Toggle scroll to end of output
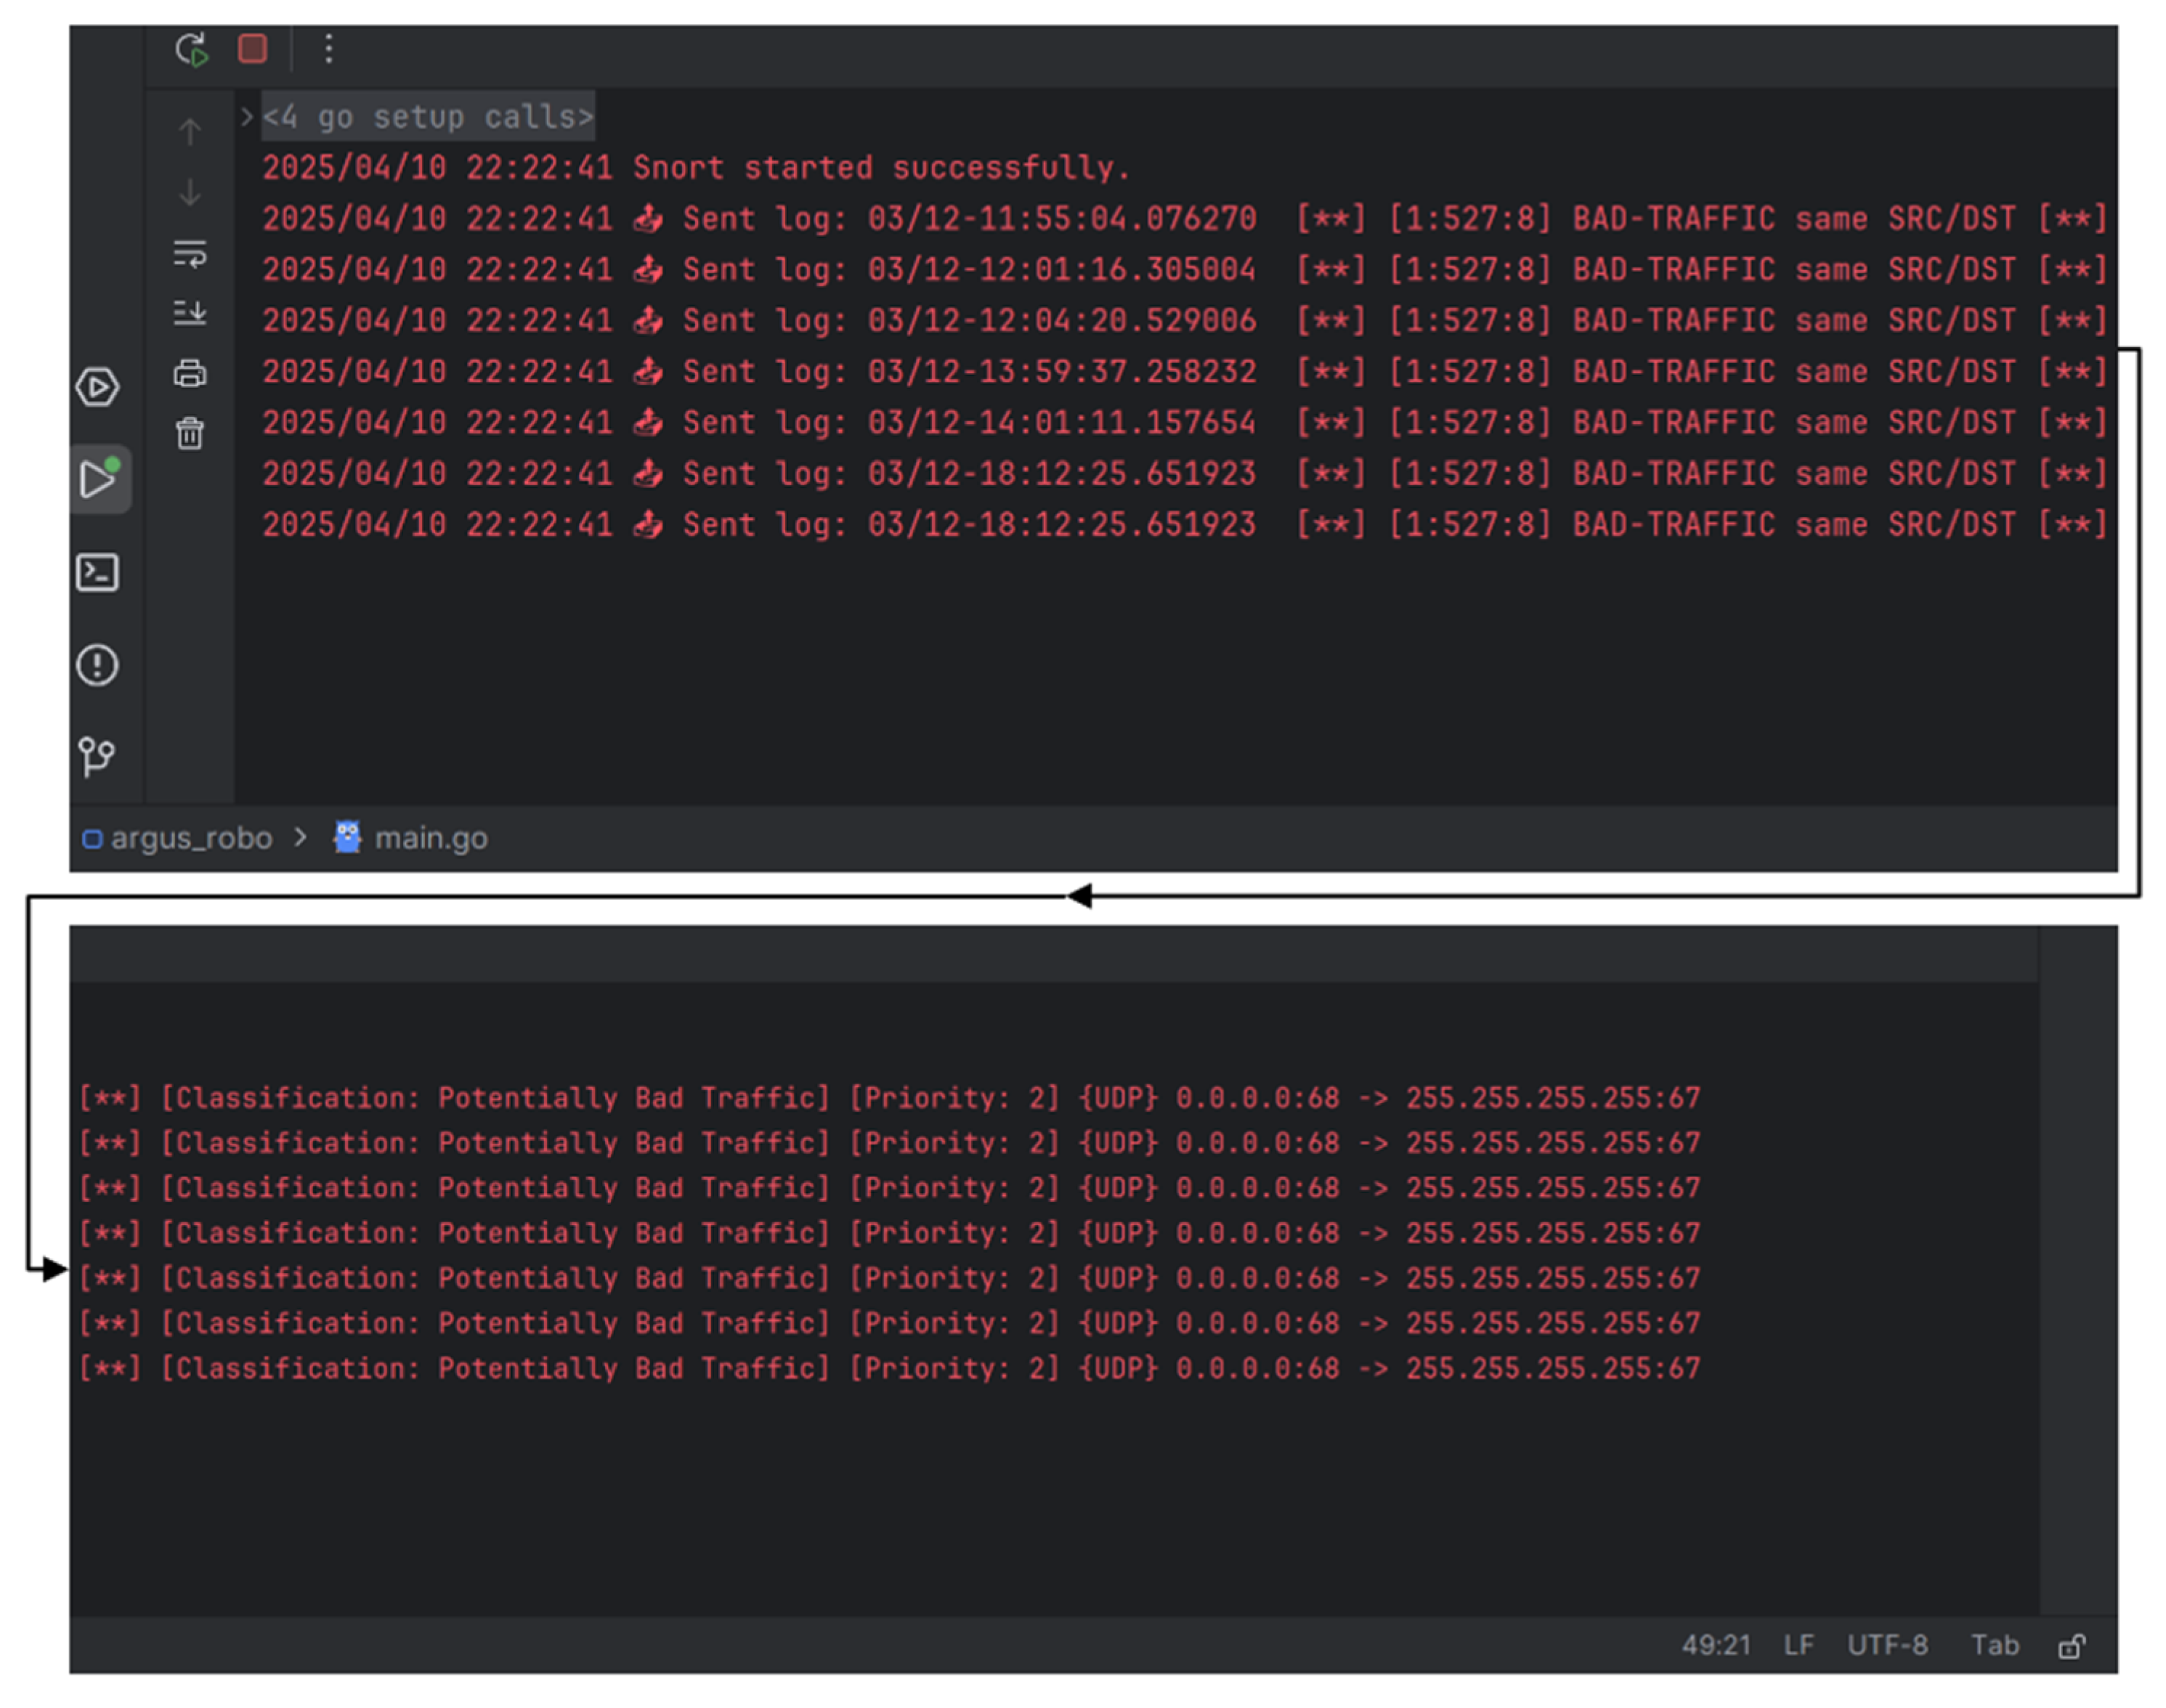Screen dimensions: 2166x1708 point(189,313)
